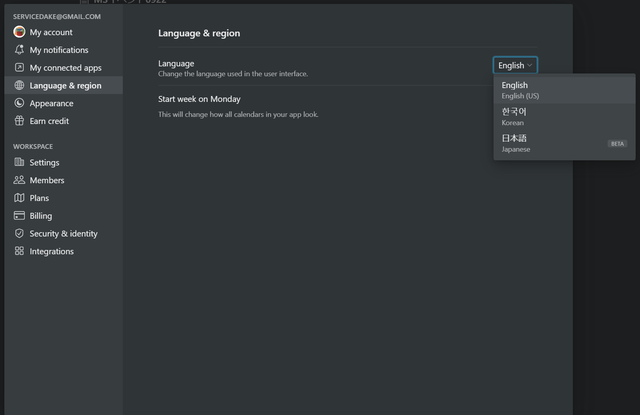Select Japanese beta language option
The width and height of the screenshot is (640, 415).
point(564,143)
